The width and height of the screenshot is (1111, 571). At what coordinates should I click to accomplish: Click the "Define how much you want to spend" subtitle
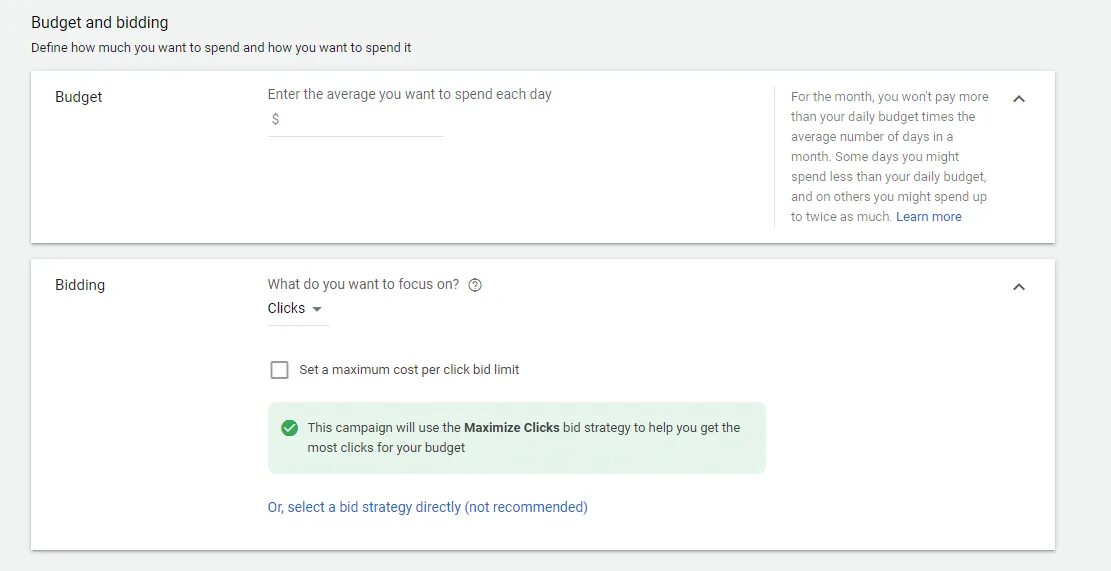[x=221, y=47]
